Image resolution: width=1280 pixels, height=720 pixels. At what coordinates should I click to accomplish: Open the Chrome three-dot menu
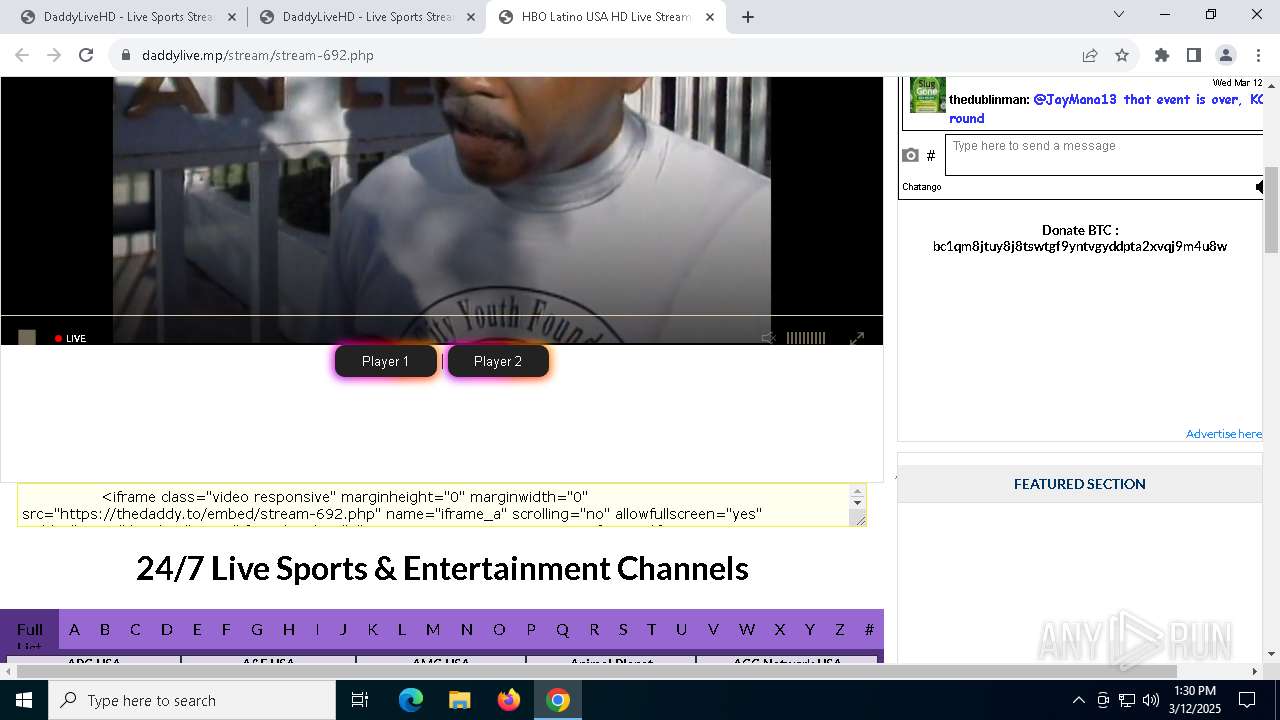tap(1258, 55)
